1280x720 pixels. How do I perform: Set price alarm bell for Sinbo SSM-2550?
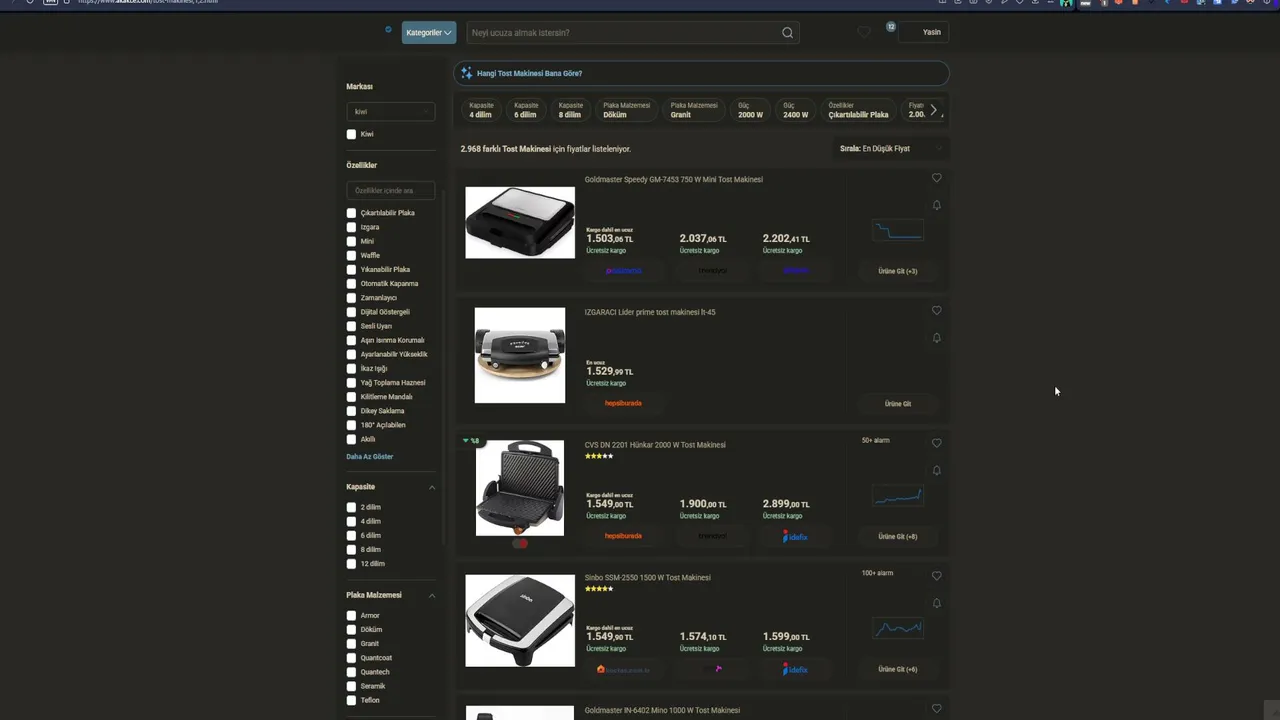(x=937, y=603)
